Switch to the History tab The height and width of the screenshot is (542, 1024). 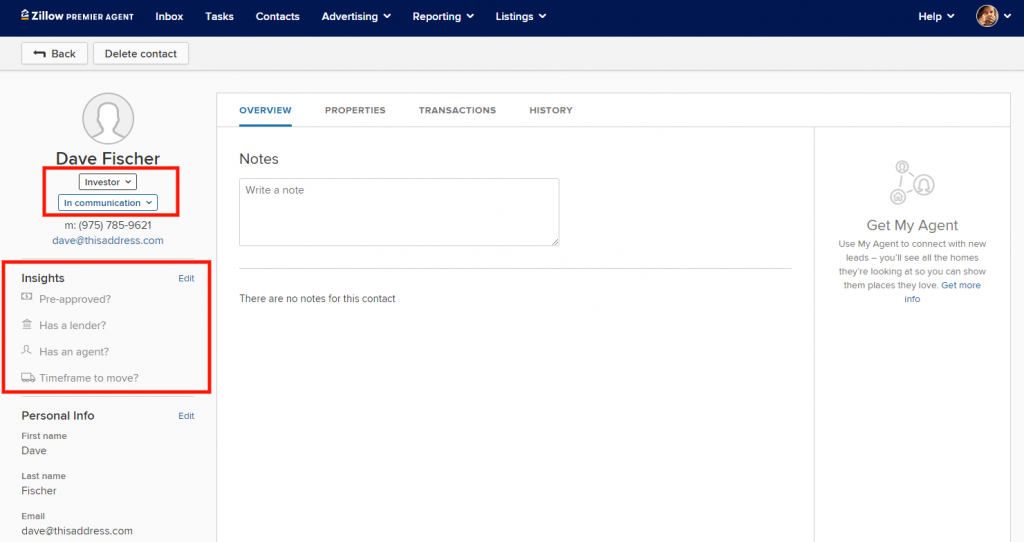click(551, 110)
